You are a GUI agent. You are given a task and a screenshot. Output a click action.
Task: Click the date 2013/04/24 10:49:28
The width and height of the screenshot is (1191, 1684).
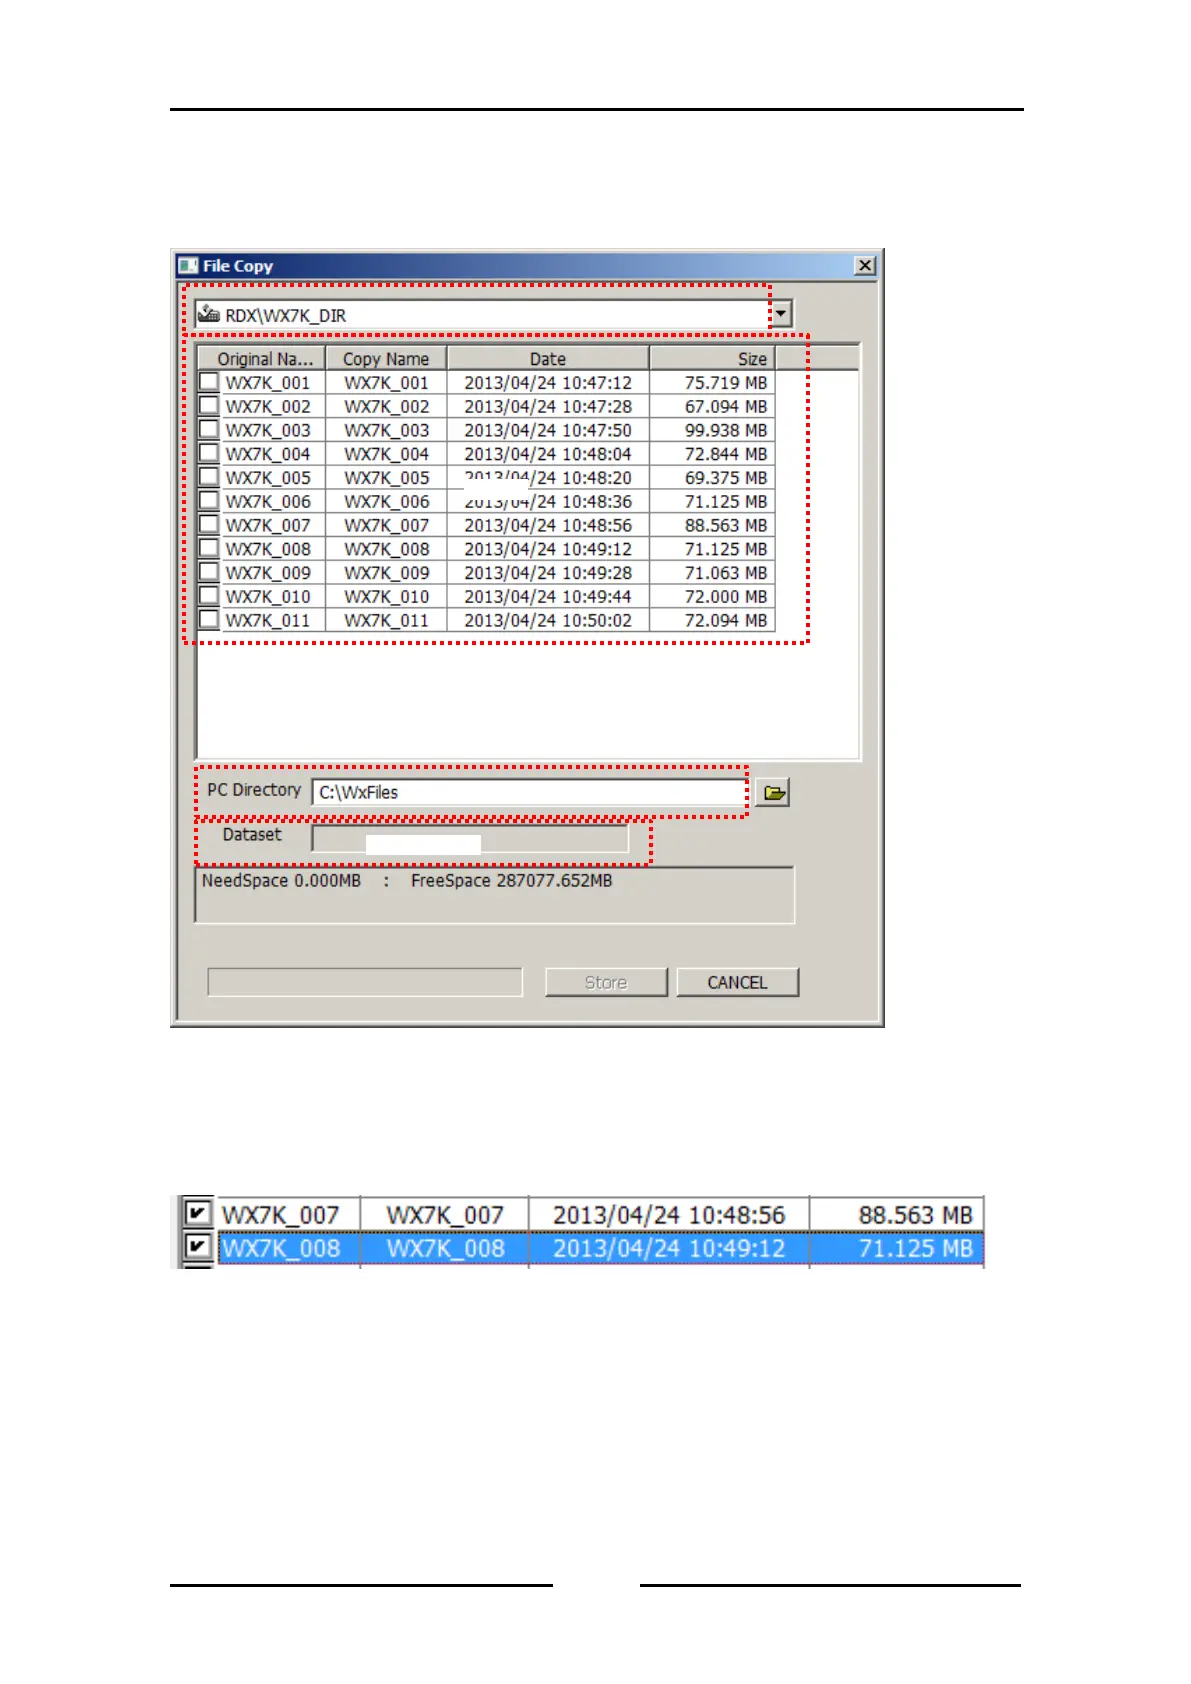548,573
